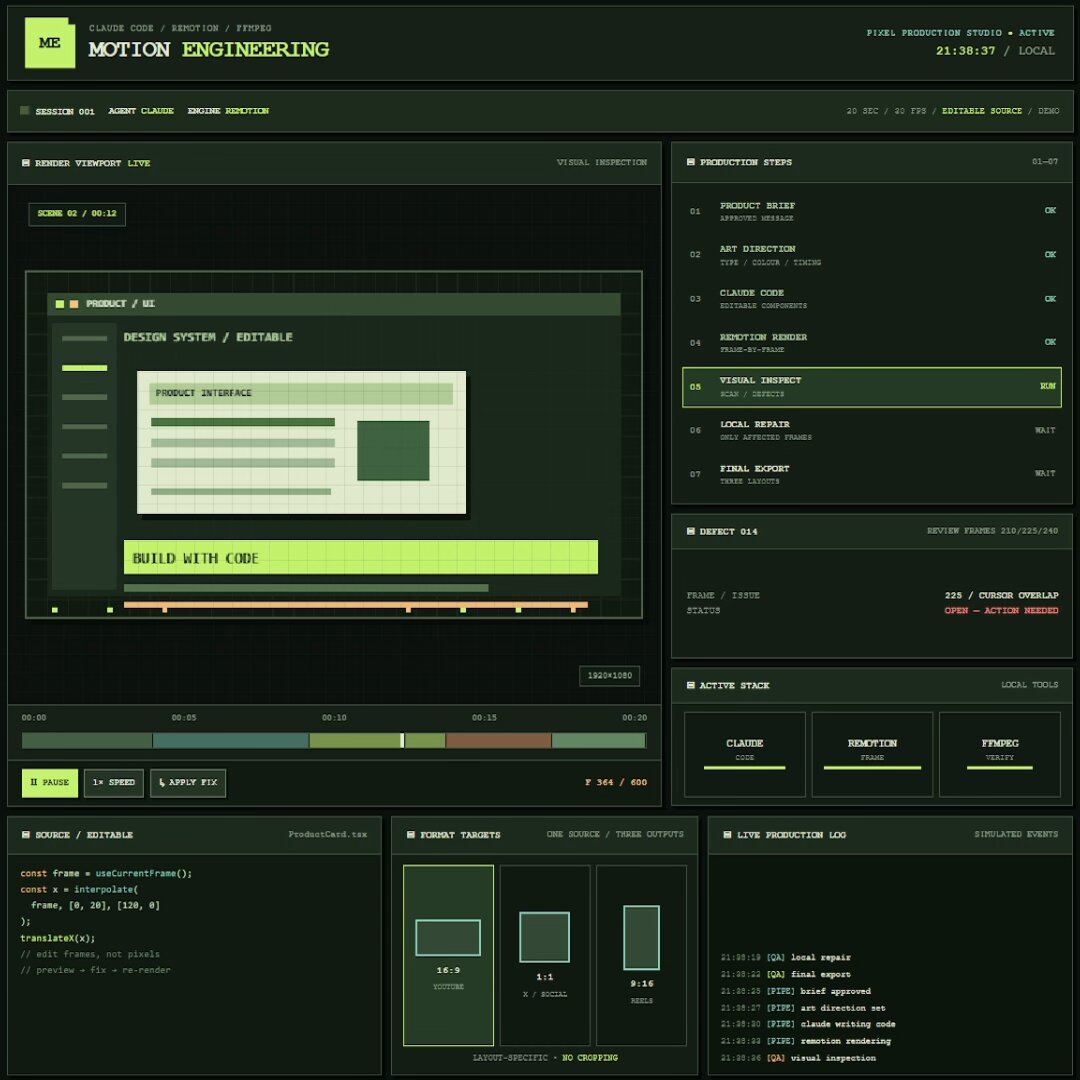Click the Format Targets panel icon

pos(411,835)
